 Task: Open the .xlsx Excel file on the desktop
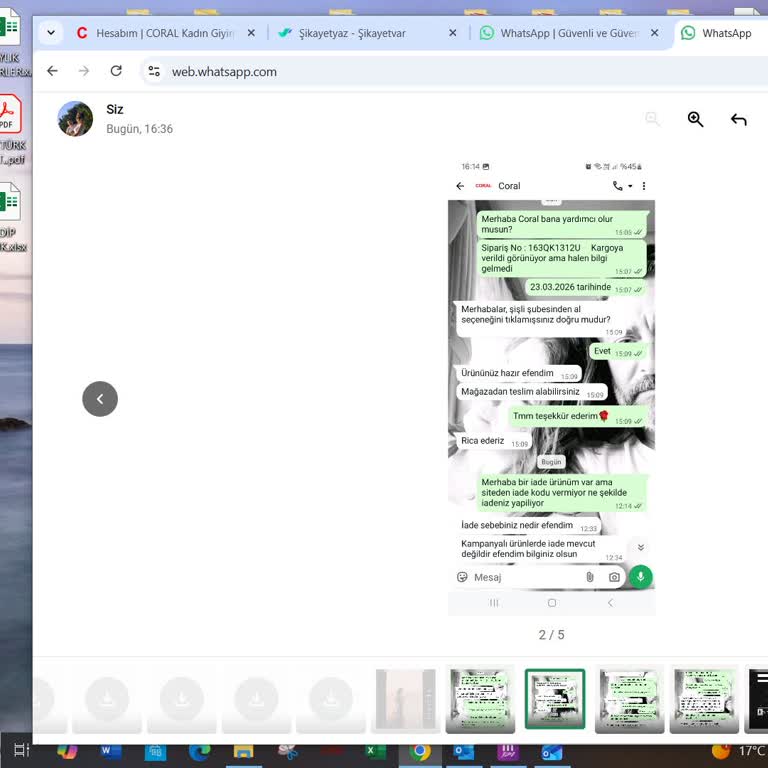pos(11,216)
